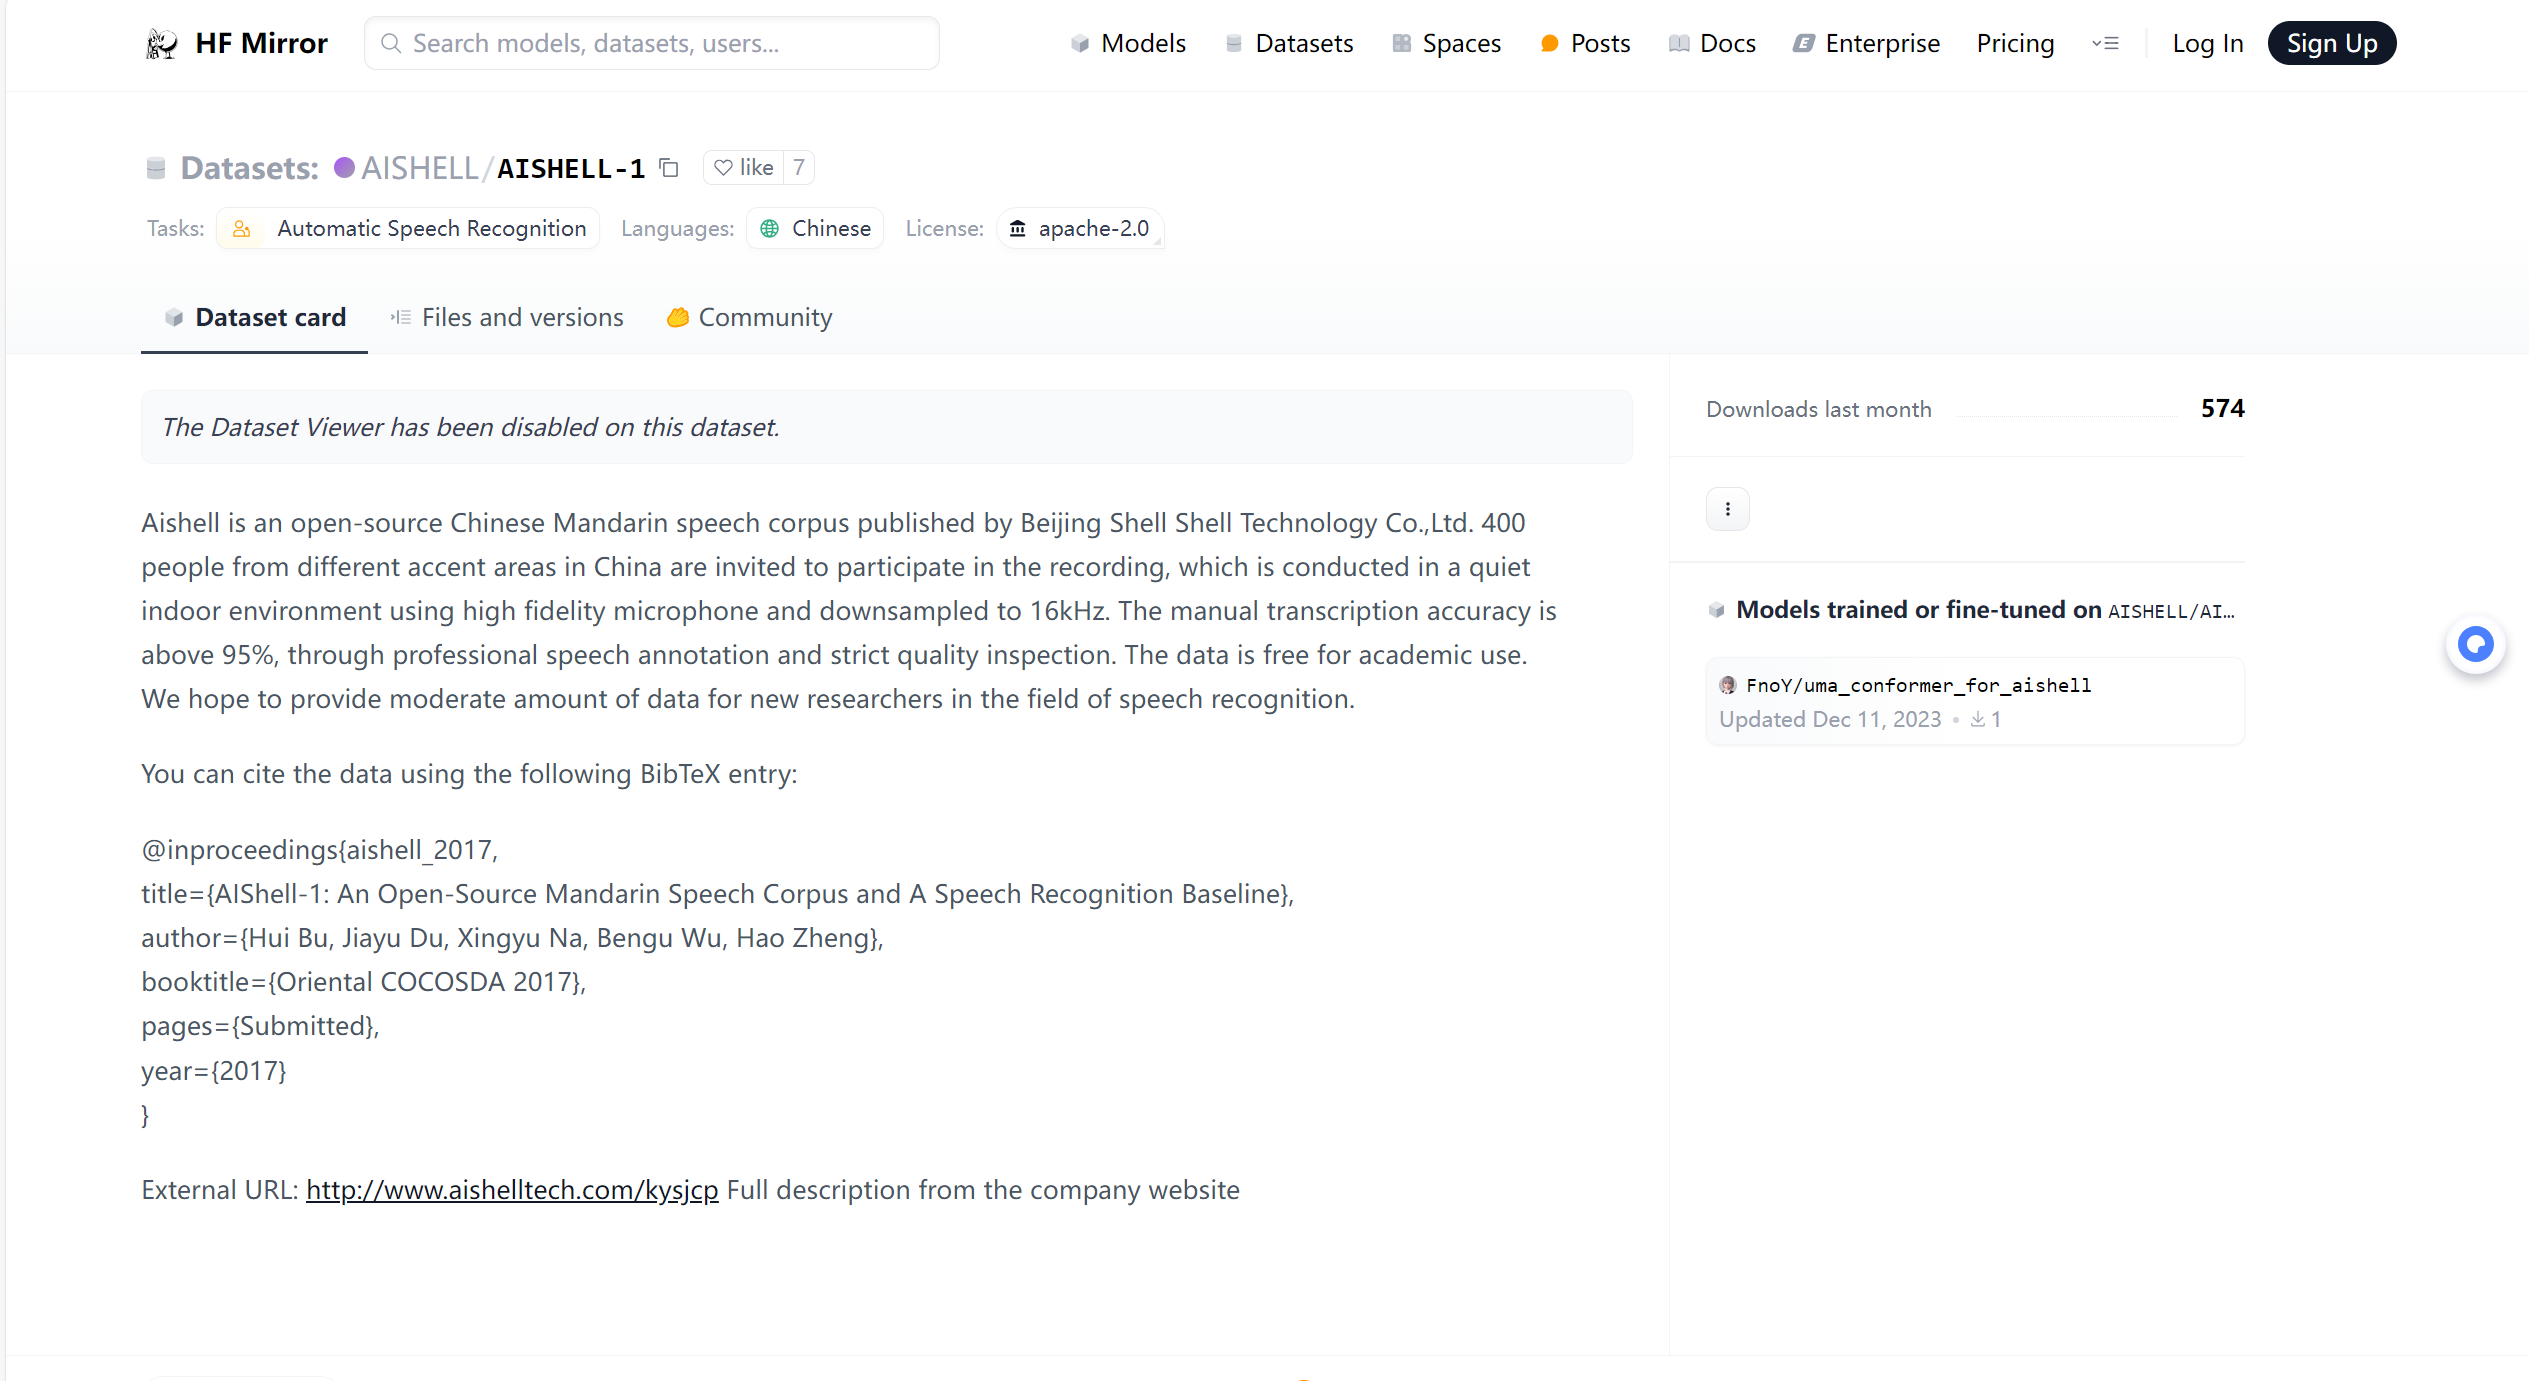This screenshot has width=2529, height=1381.
Task: Click FnoY user avatar in model card
Action: click(x=1727, y=685)
